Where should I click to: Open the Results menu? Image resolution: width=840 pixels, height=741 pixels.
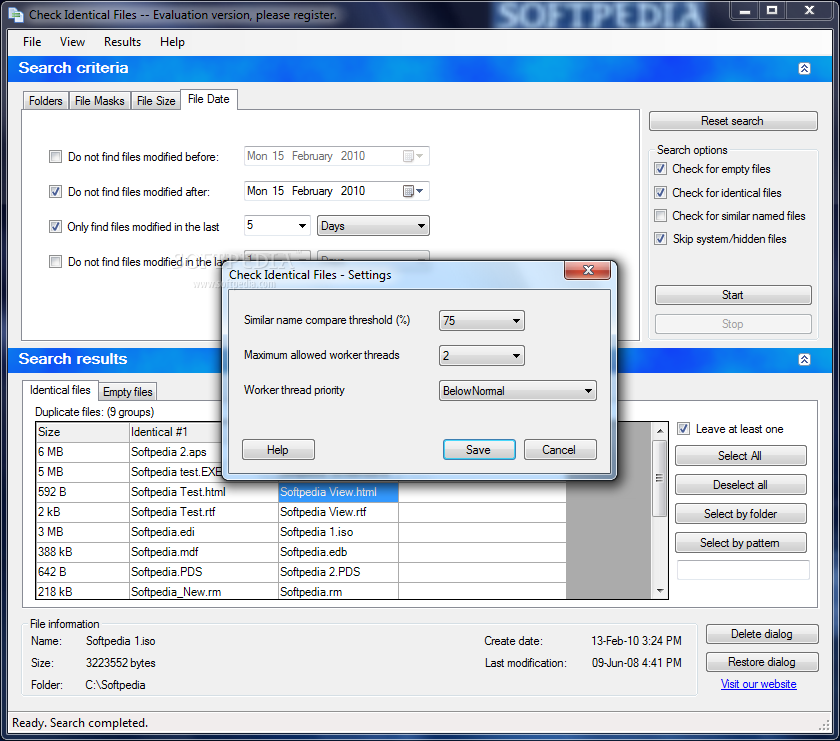click(x=122, y=42)
